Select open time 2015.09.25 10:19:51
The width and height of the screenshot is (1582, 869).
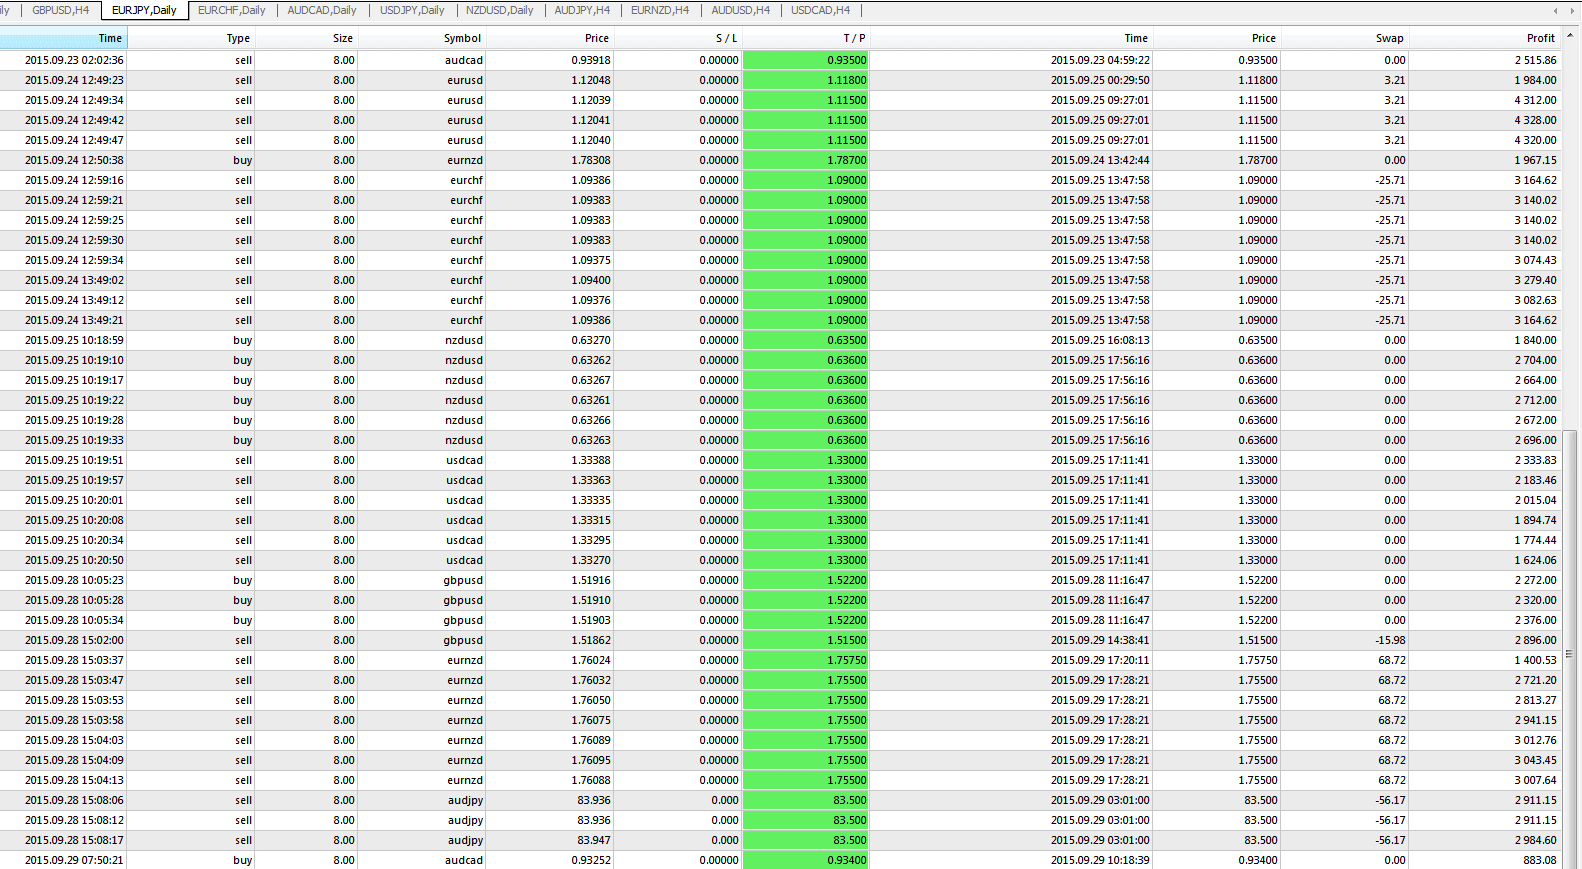tap(74, 460)
